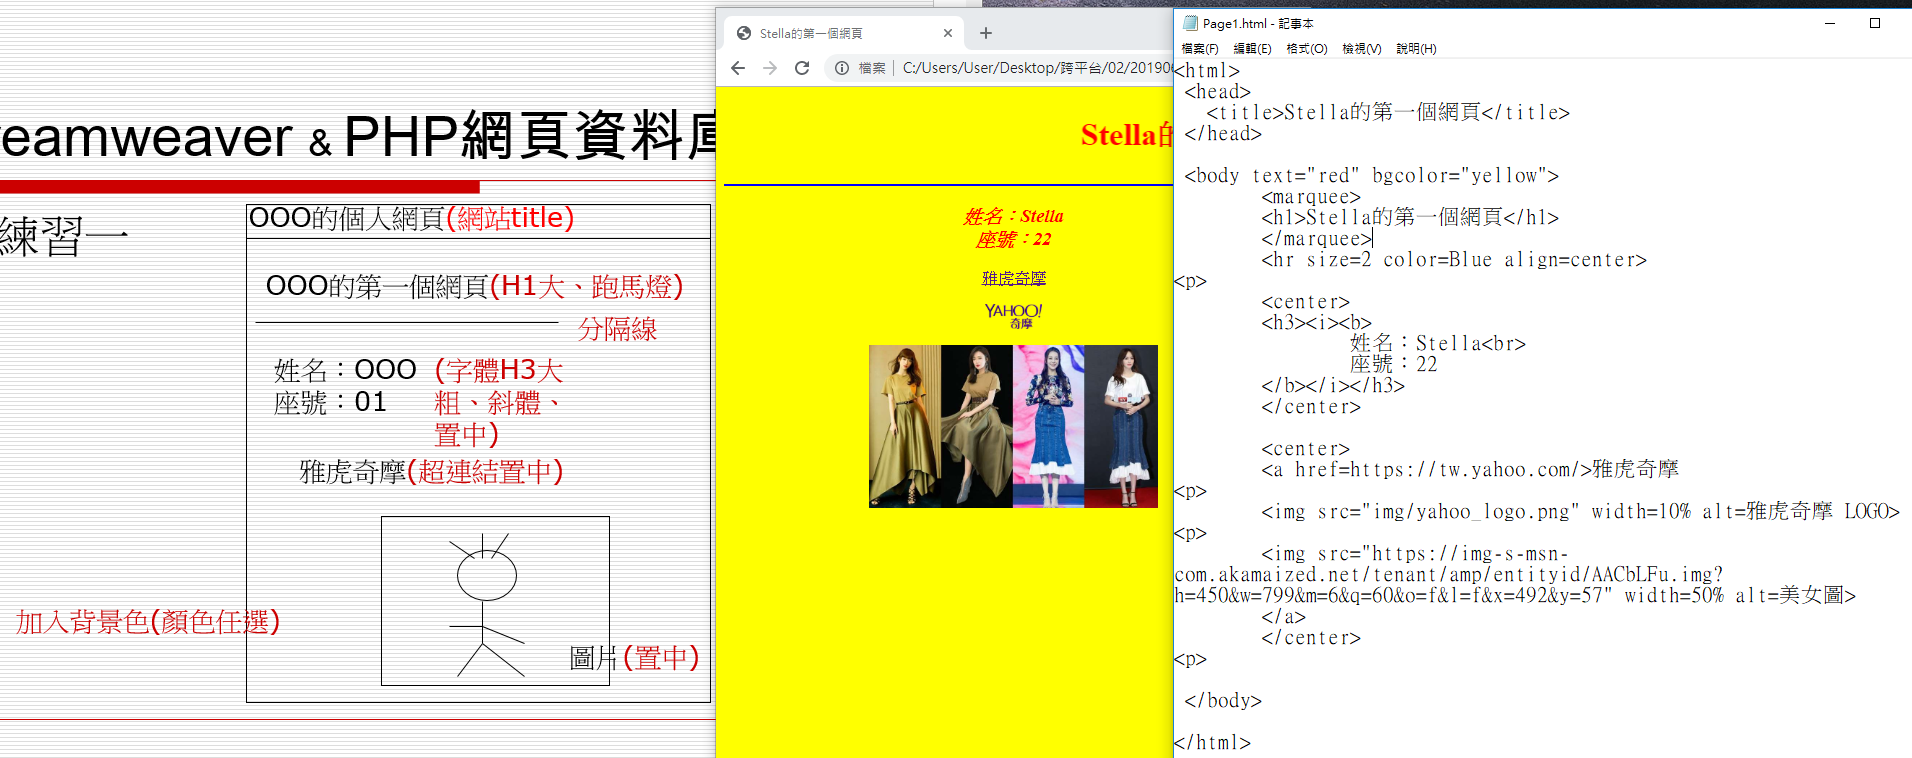1912x758 pixels.
Task: Open the 說明(H) menu in Notepad
Action: (1416, 48)
